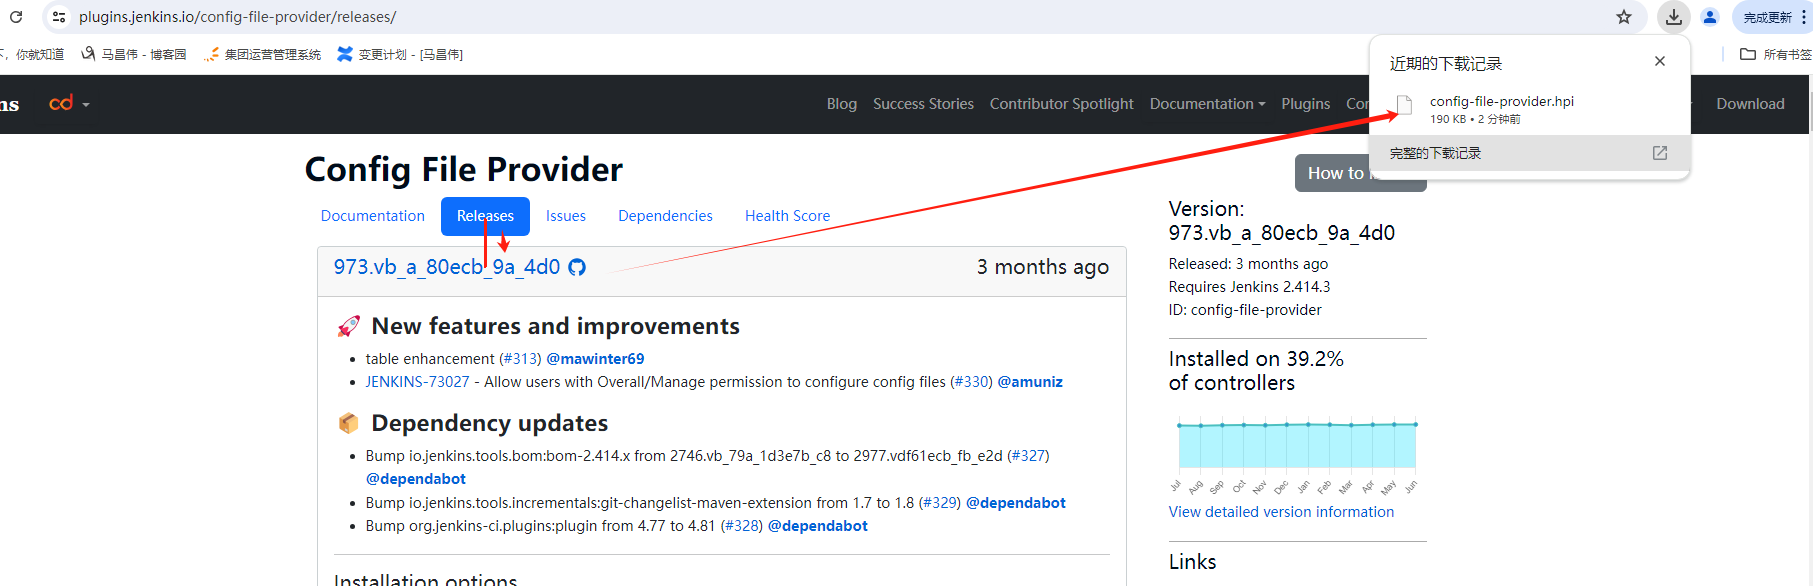Open the browser three-dot menu
Viewport: 1813px width, 586px height.
[x=1804, y=17]
